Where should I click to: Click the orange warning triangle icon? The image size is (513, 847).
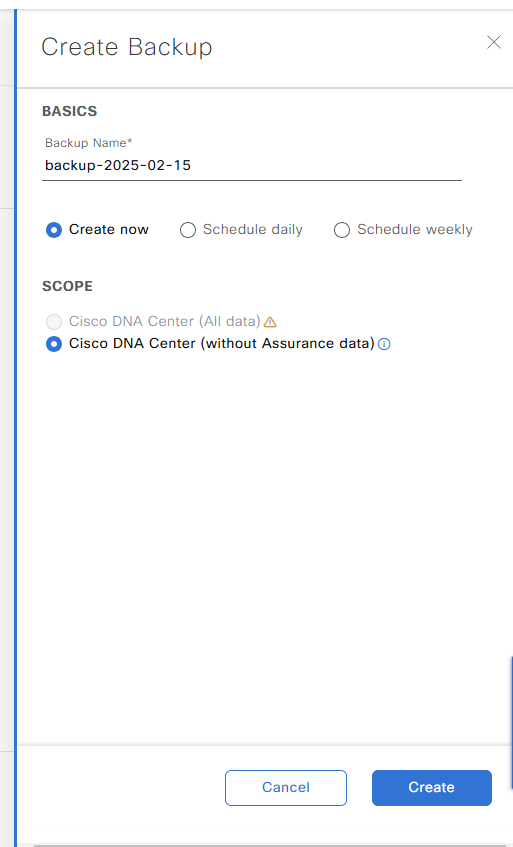tap(270, 322)
